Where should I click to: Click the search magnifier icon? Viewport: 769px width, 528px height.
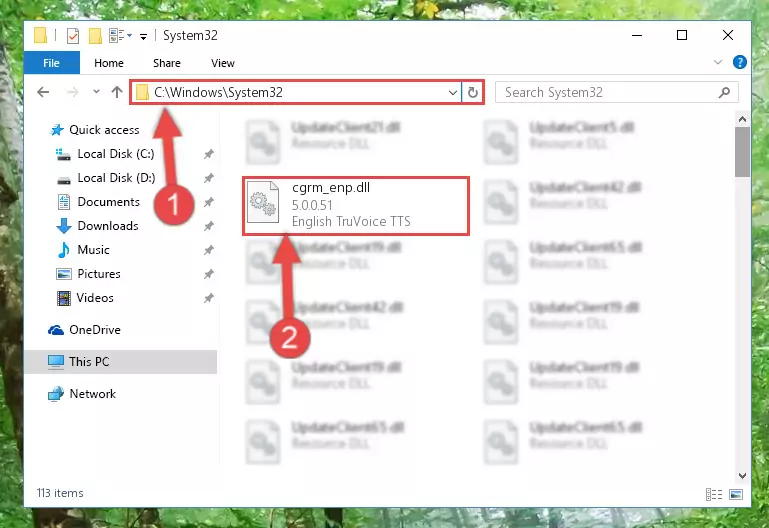[724, 92]
